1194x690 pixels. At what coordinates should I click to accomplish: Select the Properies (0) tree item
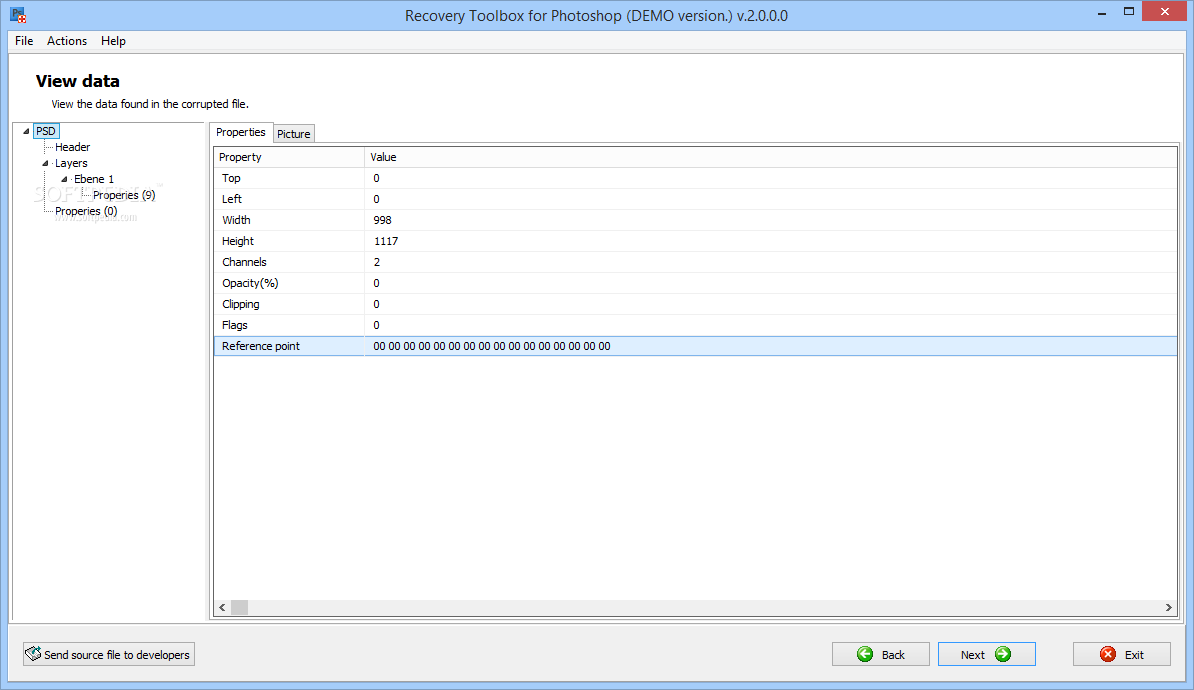pyautogui.click(x=86, y=211)
